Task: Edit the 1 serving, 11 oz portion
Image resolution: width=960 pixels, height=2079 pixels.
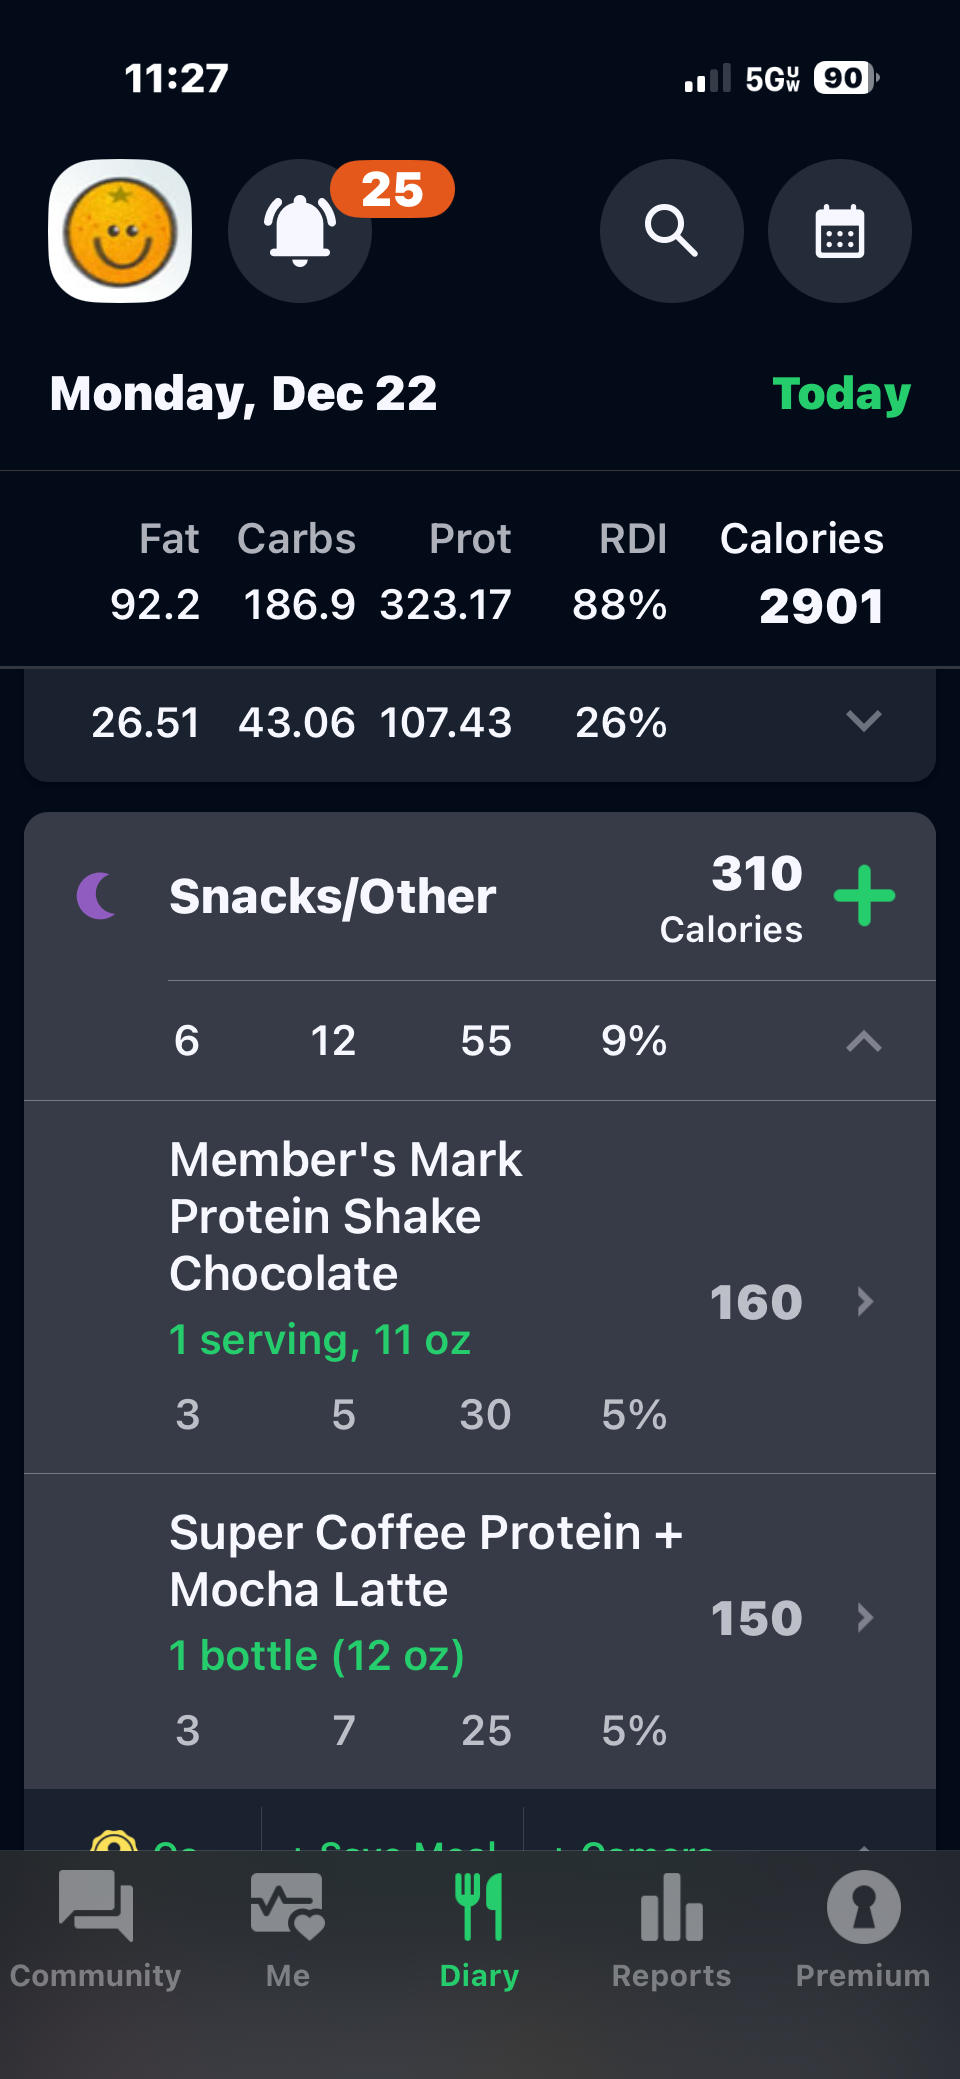Action: (x=320, y=1340)
